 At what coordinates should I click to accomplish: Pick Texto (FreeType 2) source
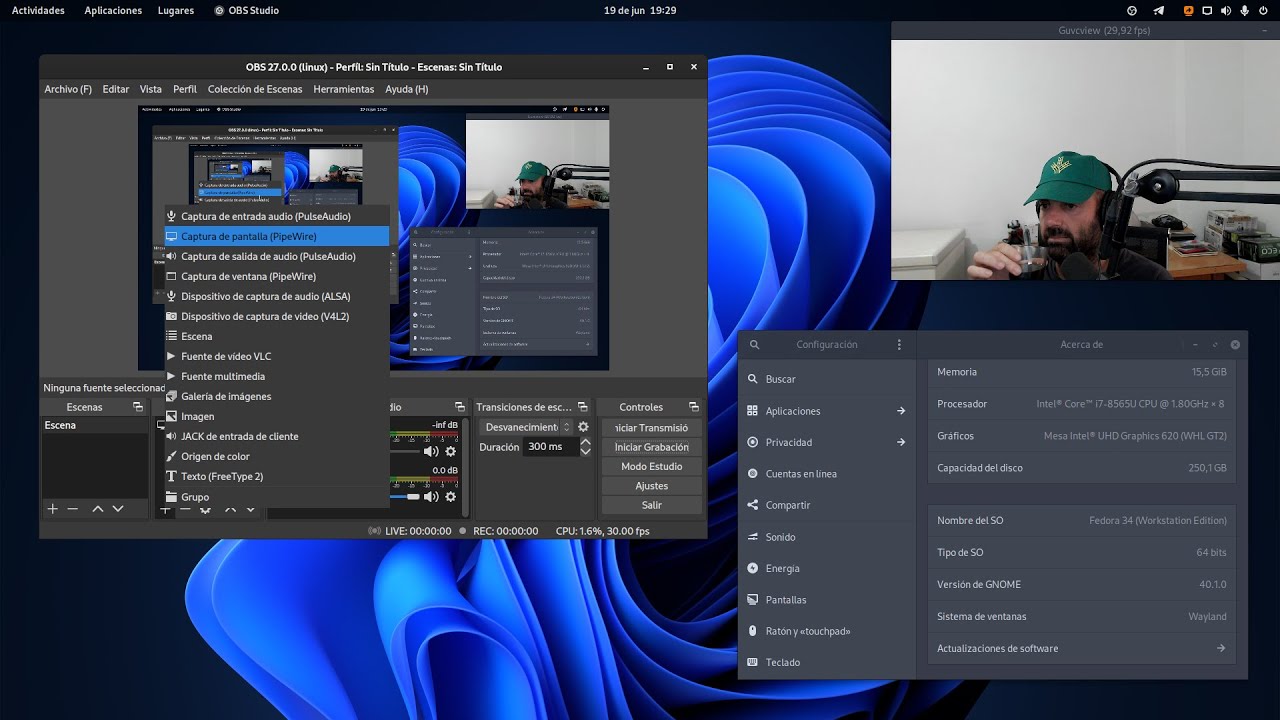pos(276,476)
